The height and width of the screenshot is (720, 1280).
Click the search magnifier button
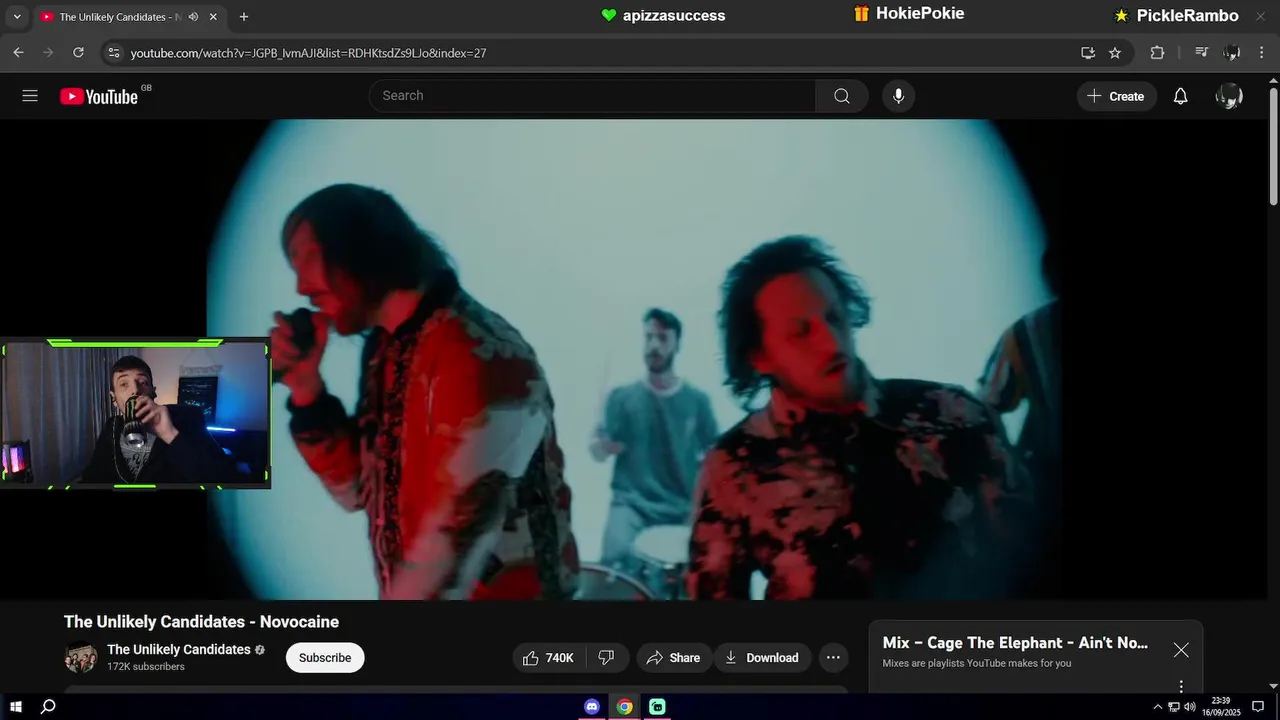[x=842, y=96]
